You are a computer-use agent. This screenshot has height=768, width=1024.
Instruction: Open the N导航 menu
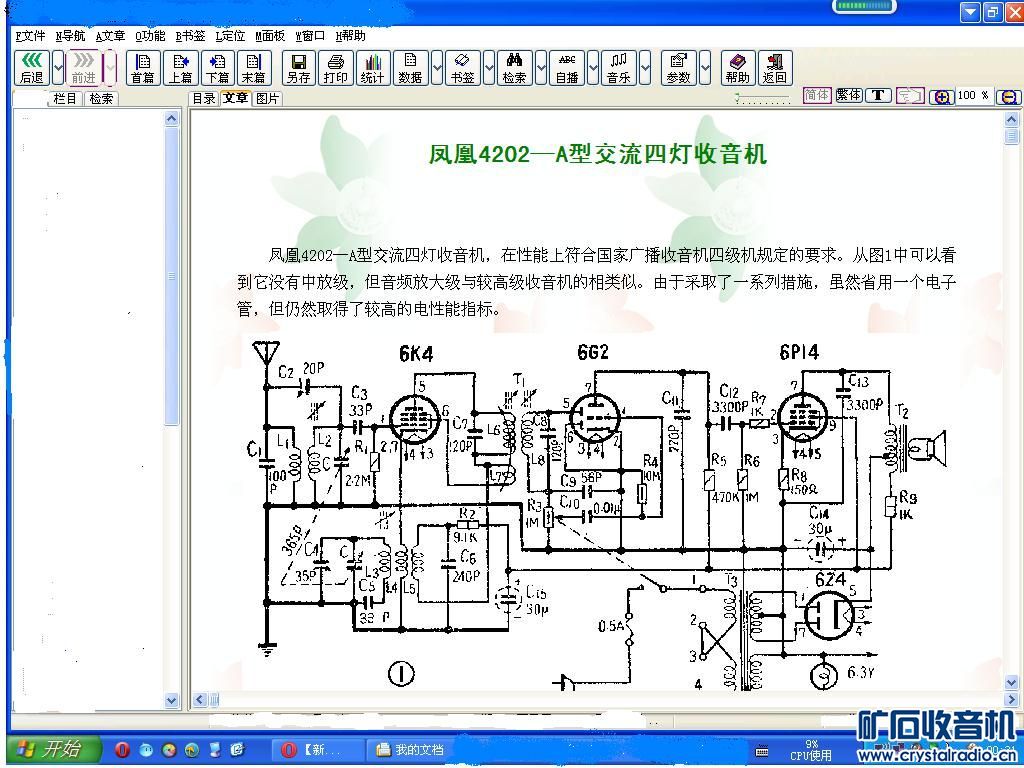coord(71,36)
